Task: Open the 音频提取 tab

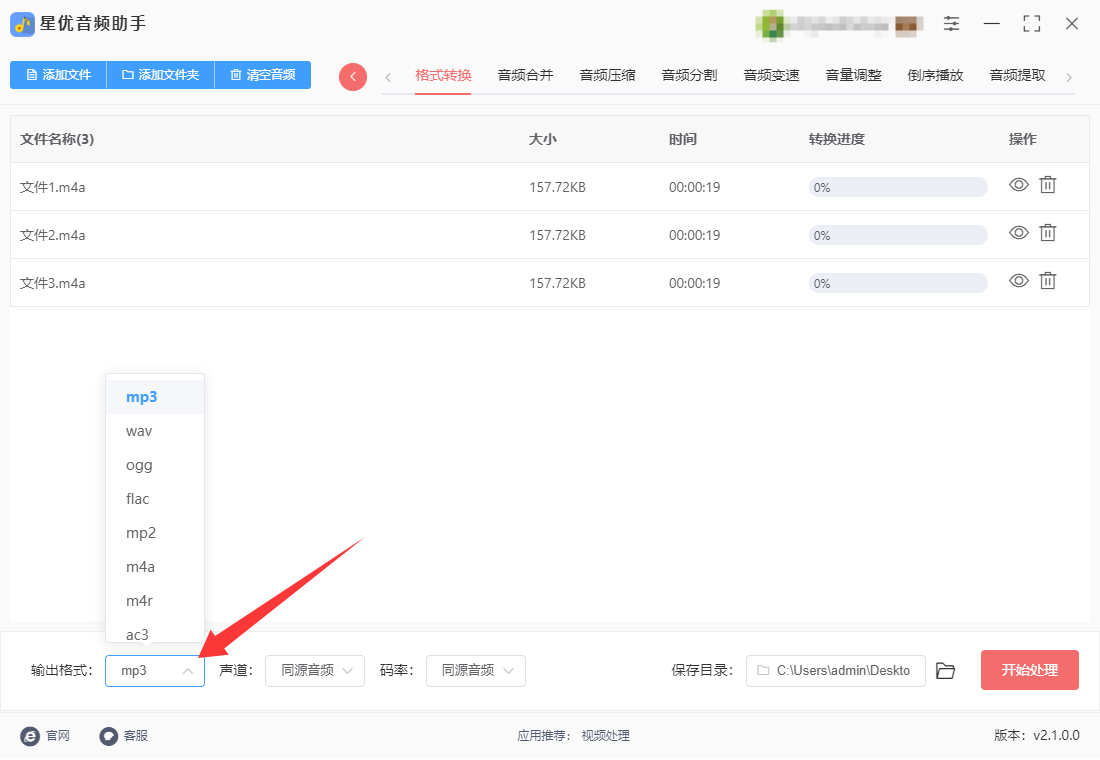Action: (x=1018, y=75)
